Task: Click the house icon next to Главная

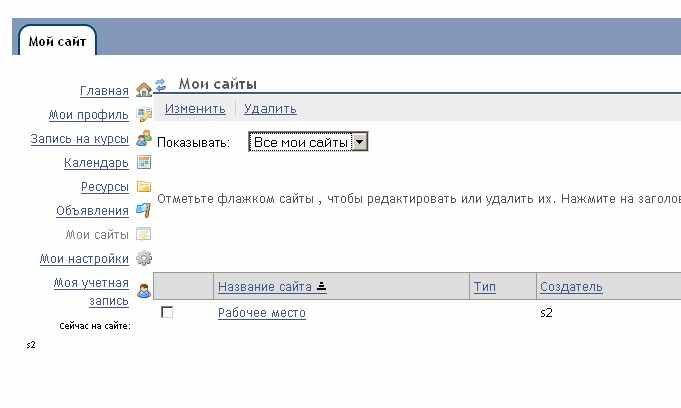Action: coord(143,90)
